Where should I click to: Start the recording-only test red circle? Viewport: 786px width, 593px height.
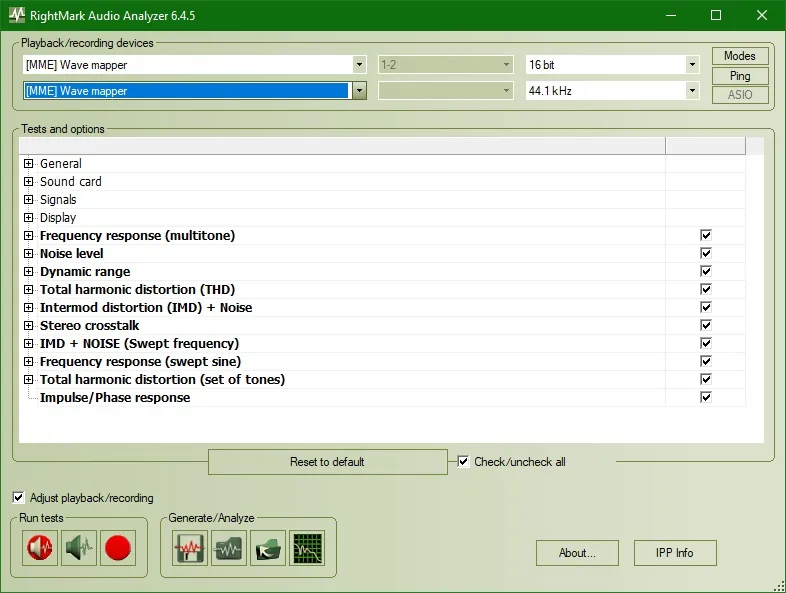(118, 548)
